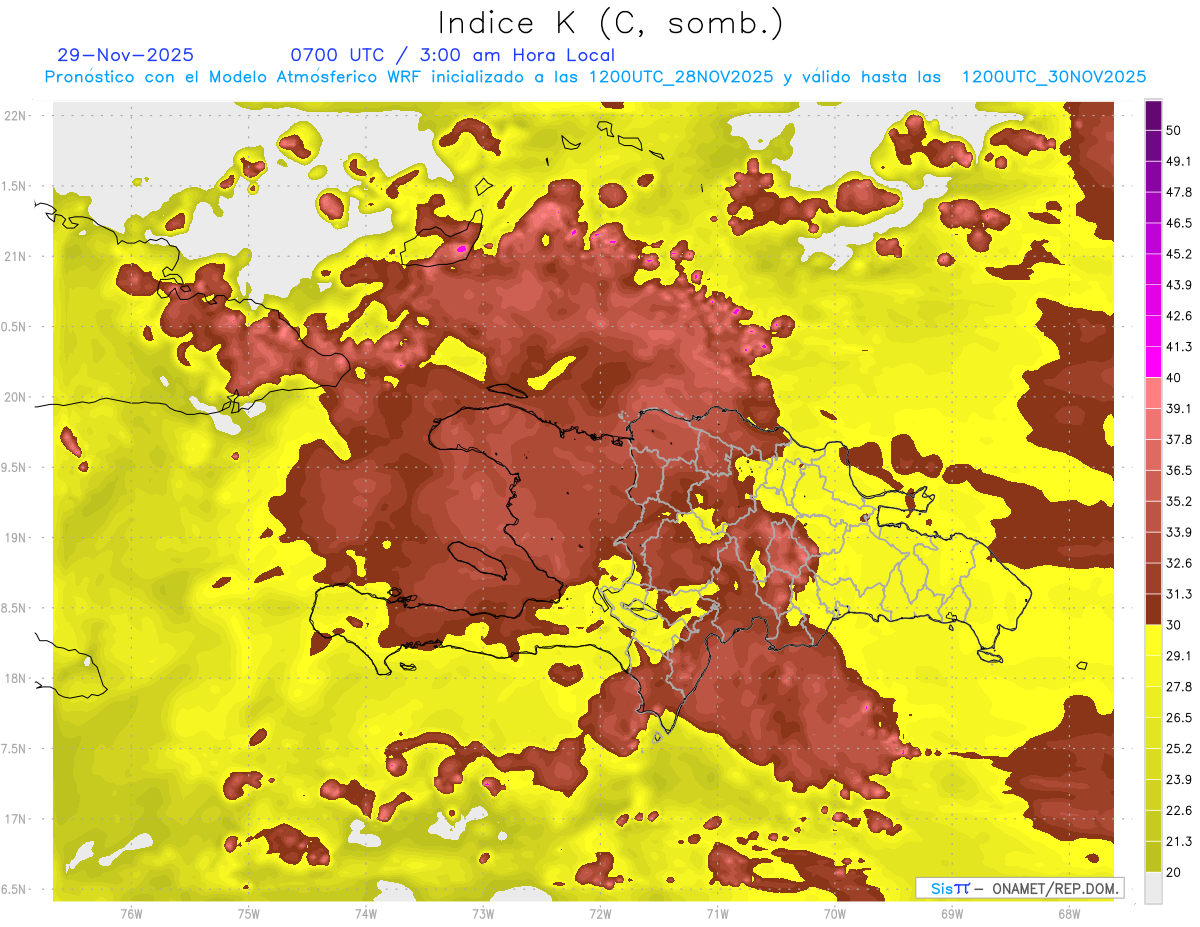Click the "19N" latitude label
This screenshot has height=927, width=1200.
coord(15,537)
